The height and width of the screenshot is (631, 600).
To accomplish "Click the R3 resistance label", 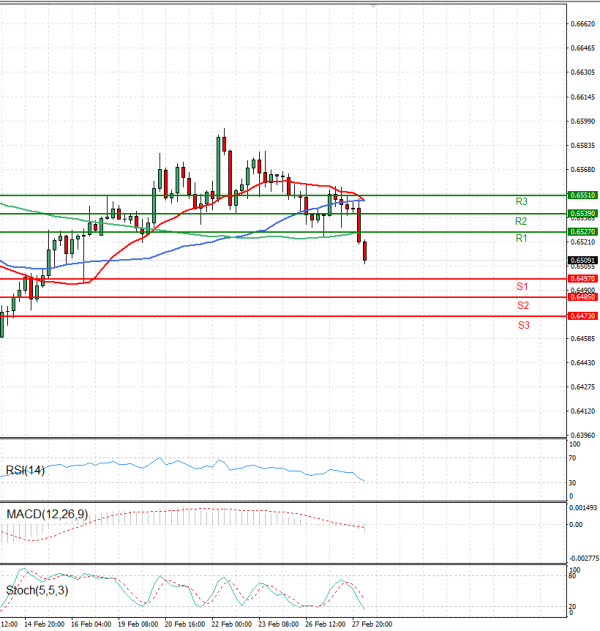I will click(x=521, y=202).
